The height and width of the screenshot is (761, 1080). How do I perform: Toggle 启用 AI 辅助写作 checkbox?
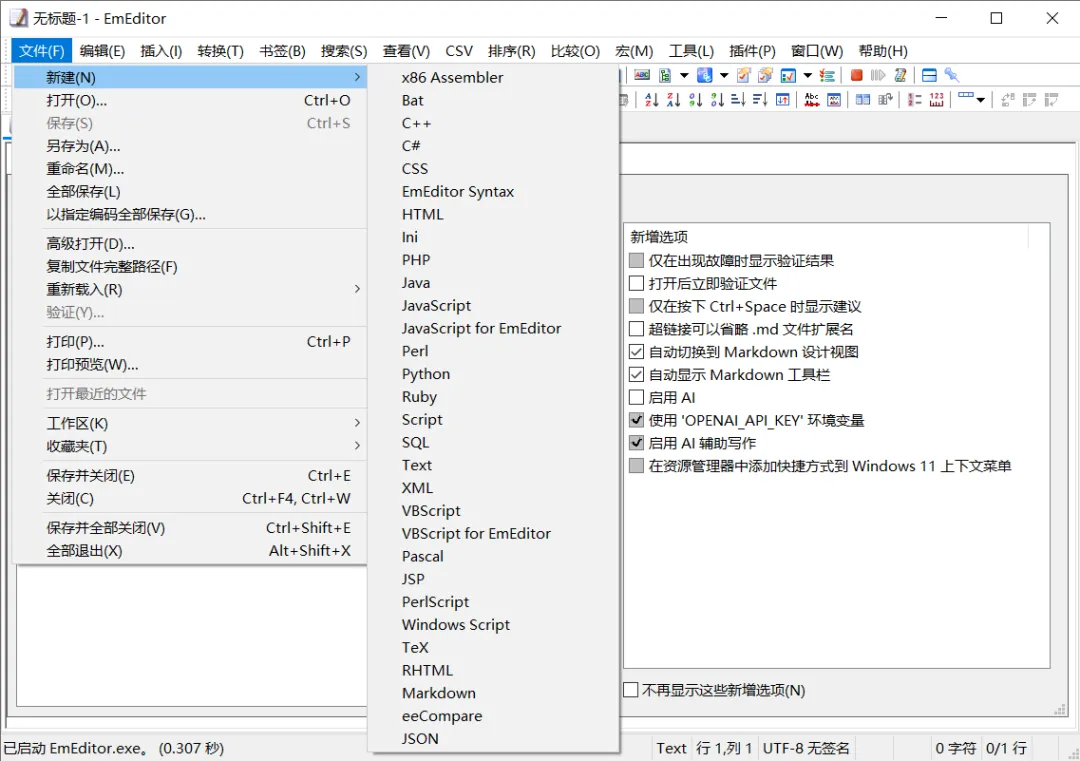(x=636, y=443)
